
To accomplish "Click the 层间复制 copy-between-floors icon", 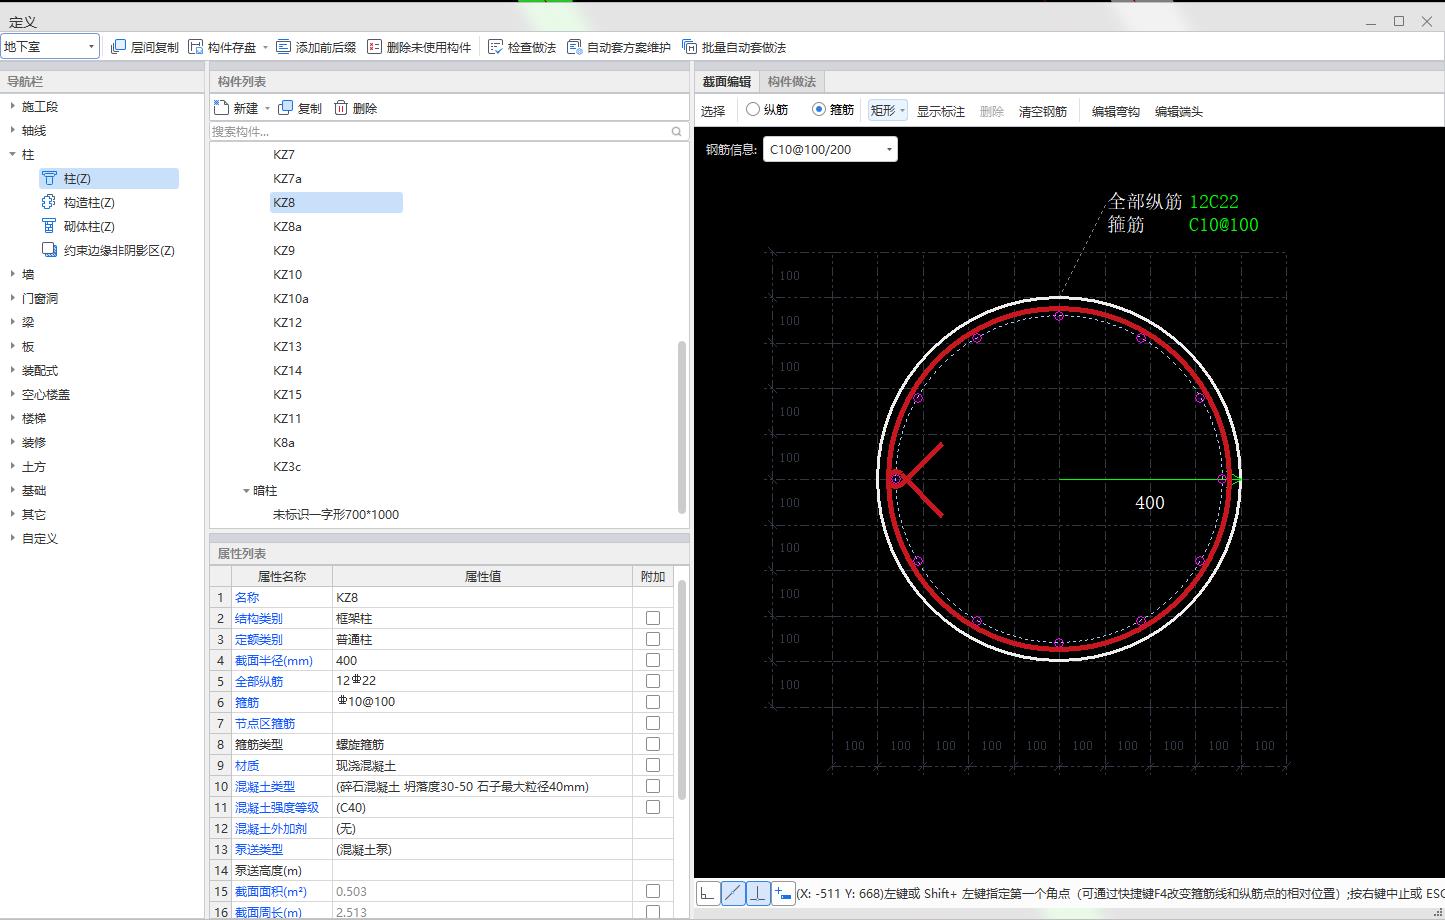I will [x=118, y=47].
